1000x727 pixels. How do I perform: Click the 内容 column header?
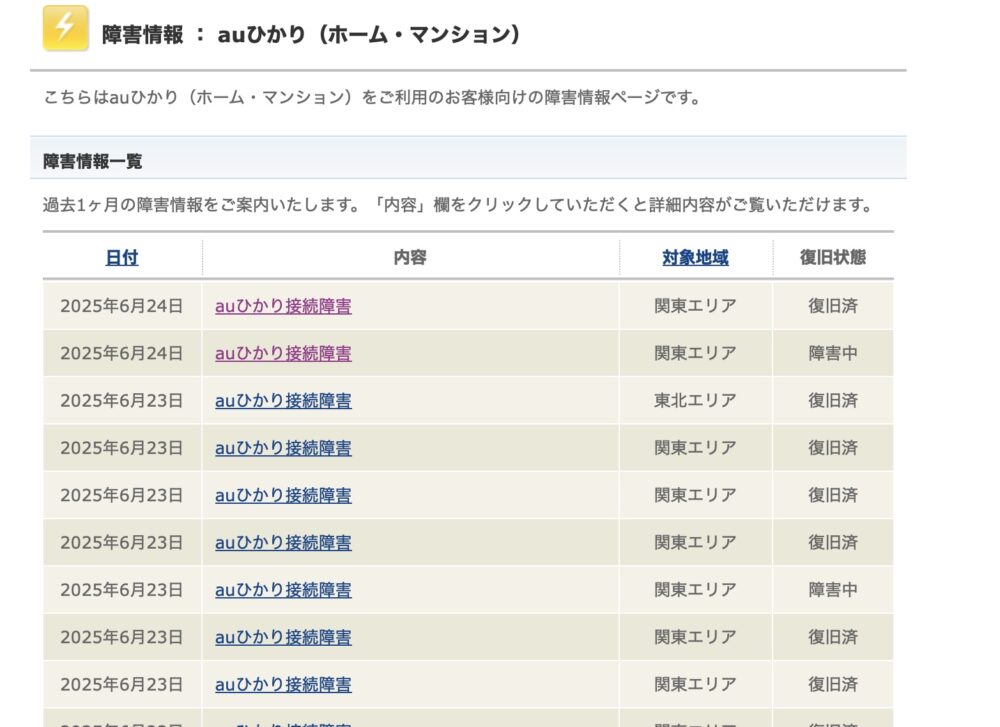coord(410,258)
